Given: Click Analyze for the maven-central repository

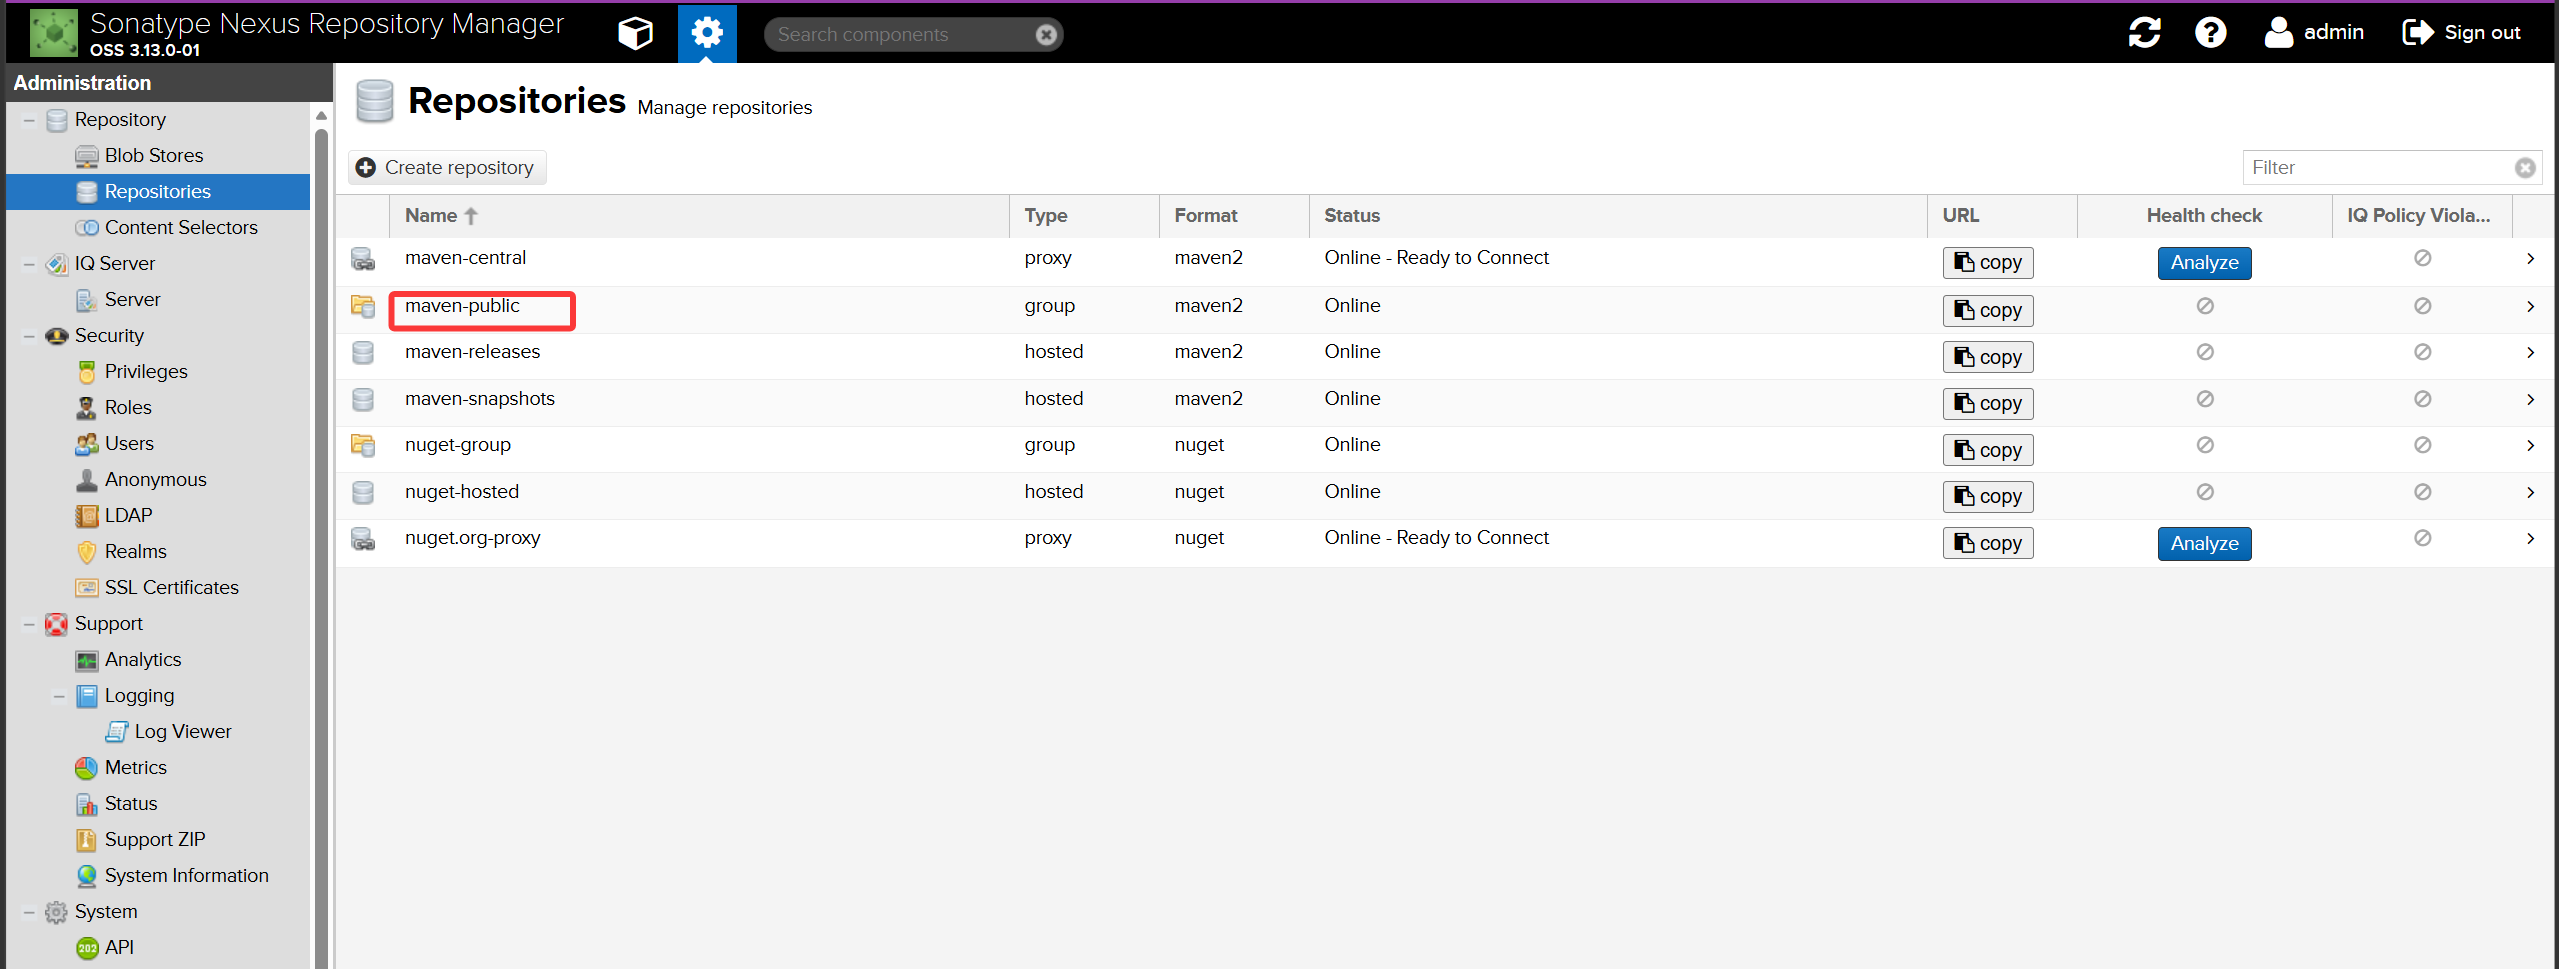Looking at the screenshot, I should 2204,263.
